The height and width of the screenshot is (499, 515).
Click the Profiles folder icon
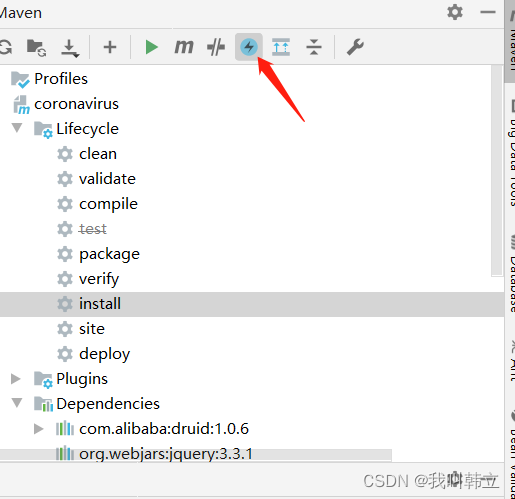click(20, 80)
